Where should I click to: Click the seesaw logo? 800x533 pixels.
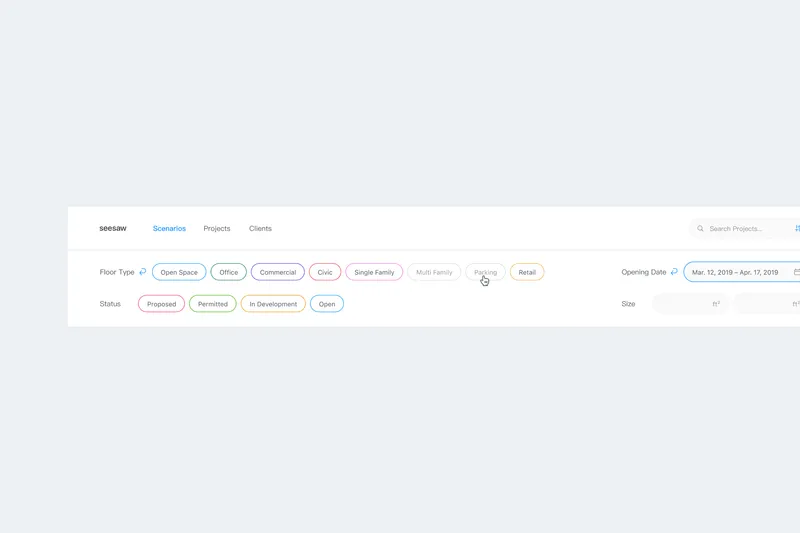[113, 228]
